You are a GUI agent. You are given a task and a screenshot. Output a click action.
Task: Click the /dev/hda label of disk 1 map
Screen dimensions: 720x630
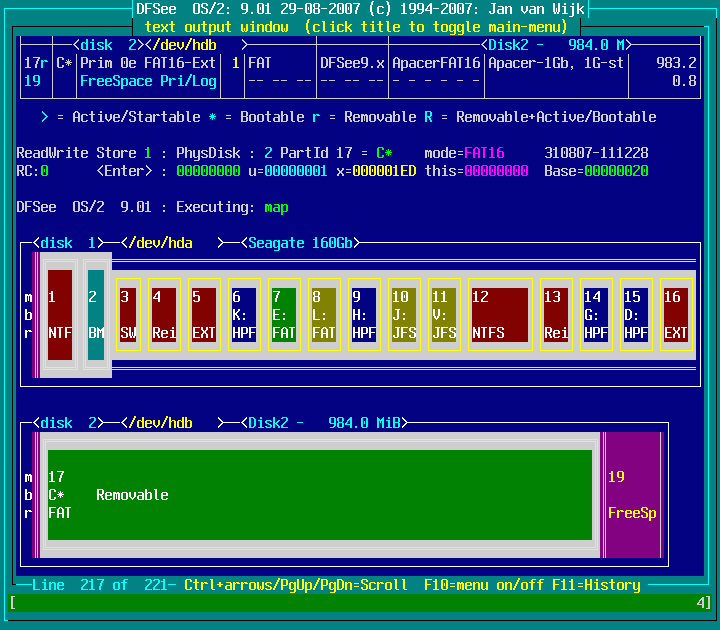pos(156,243)
